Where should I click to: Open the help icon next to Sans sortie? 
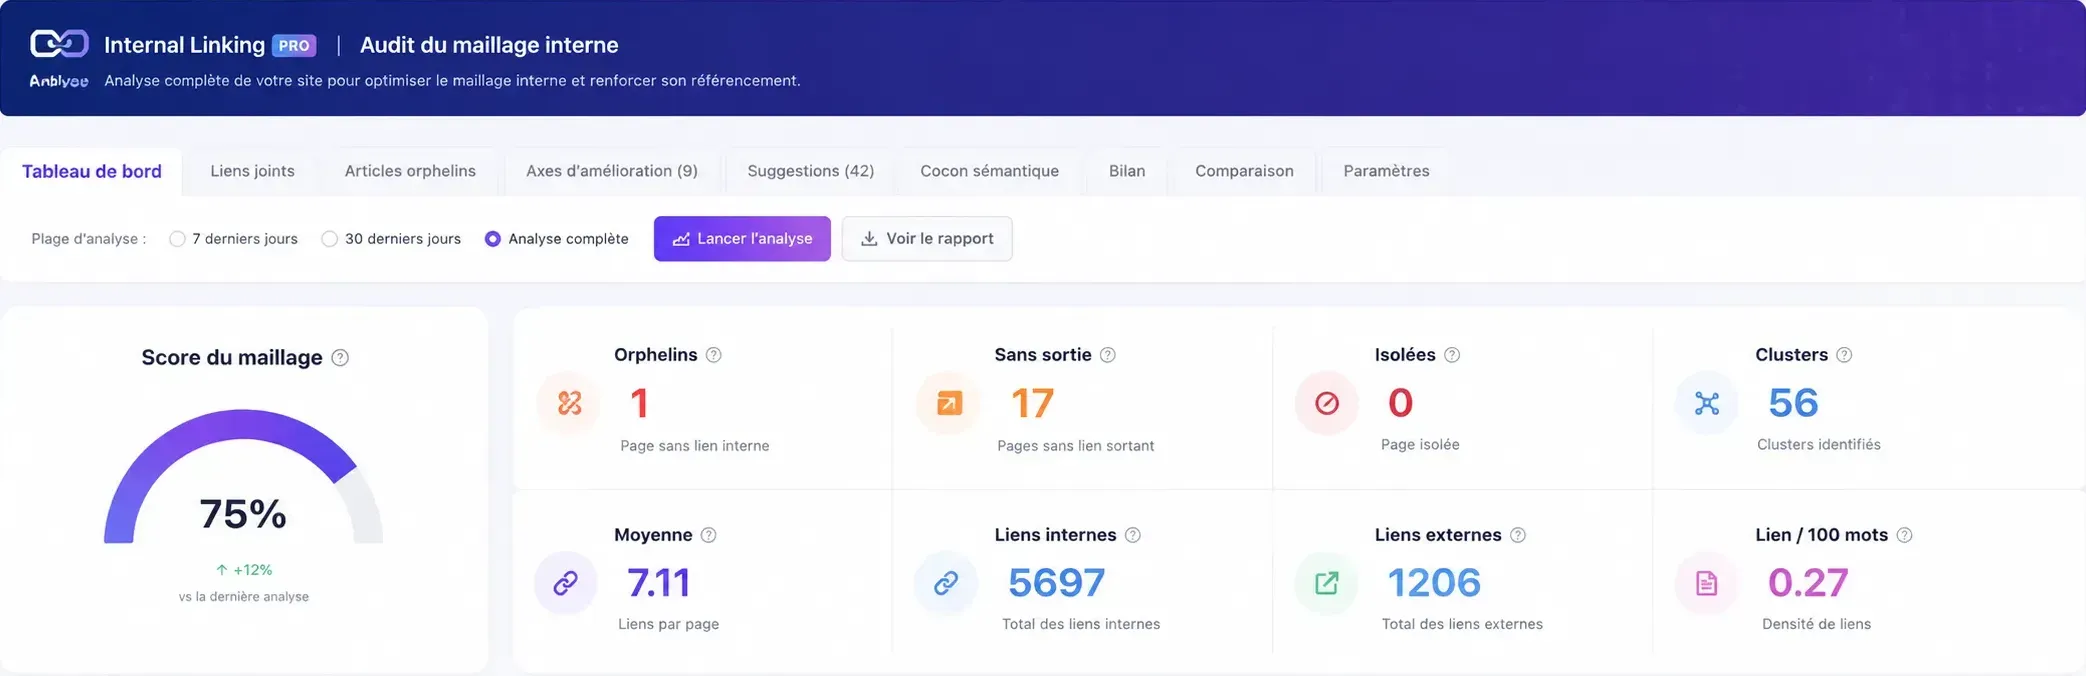point(1108,355)
